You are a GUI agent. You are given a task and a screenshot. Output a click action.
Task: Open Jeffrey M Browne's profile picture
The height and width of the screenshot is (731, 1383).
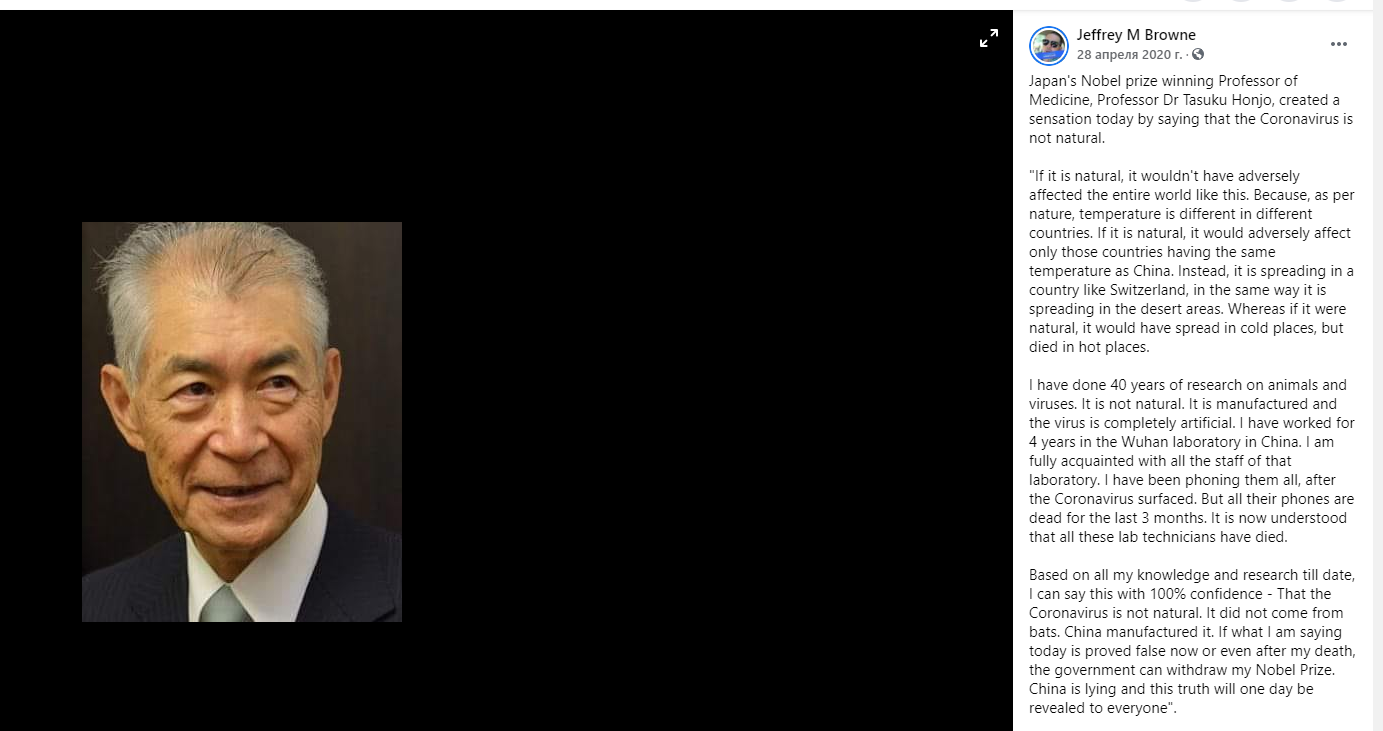coord(1049,45)
